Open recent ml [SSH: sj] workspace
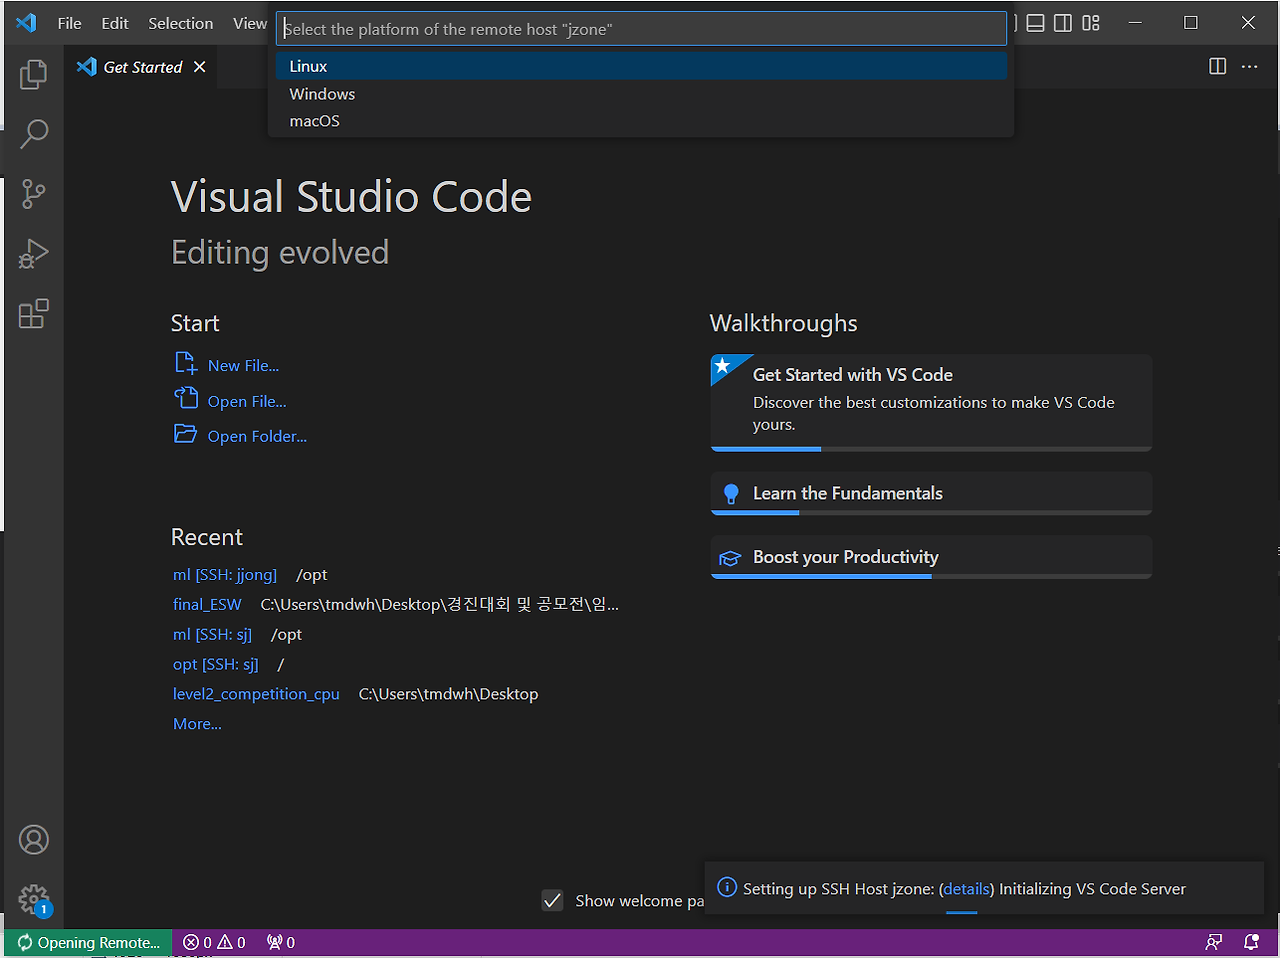Viewport: 1280px width, 958px height. (212, 634)
